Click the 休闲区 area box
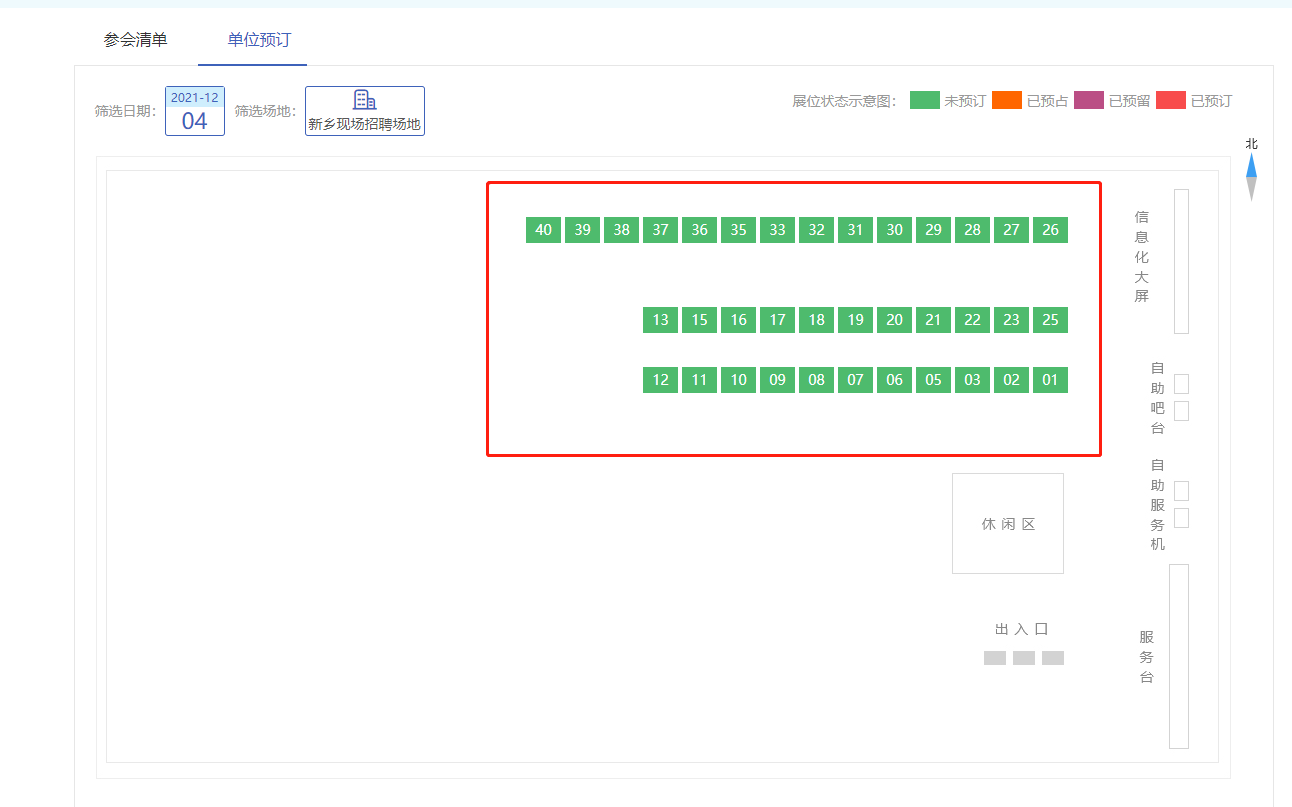1292x807 pixels. (1007, 524)
